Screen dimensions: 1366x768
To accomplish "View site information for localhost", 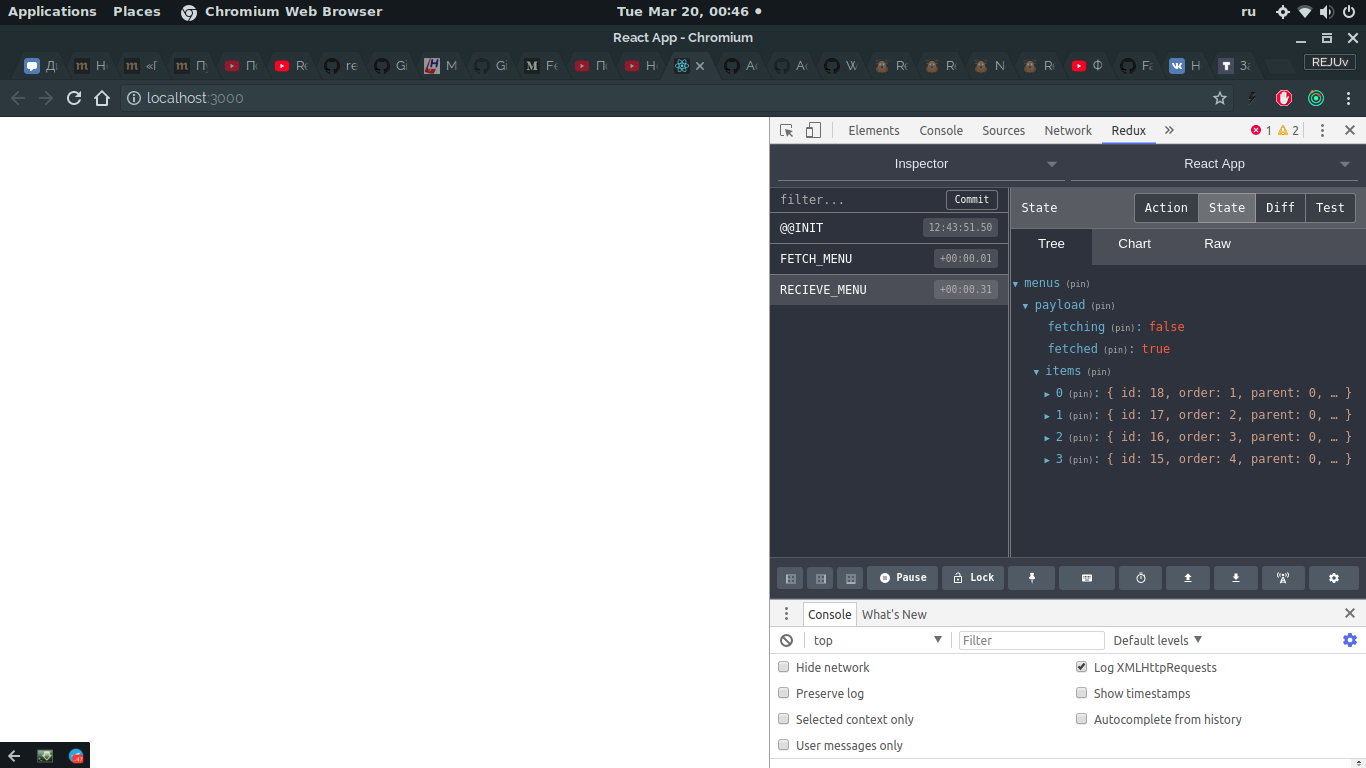I will pyautogui.click(x=134, y=98).
